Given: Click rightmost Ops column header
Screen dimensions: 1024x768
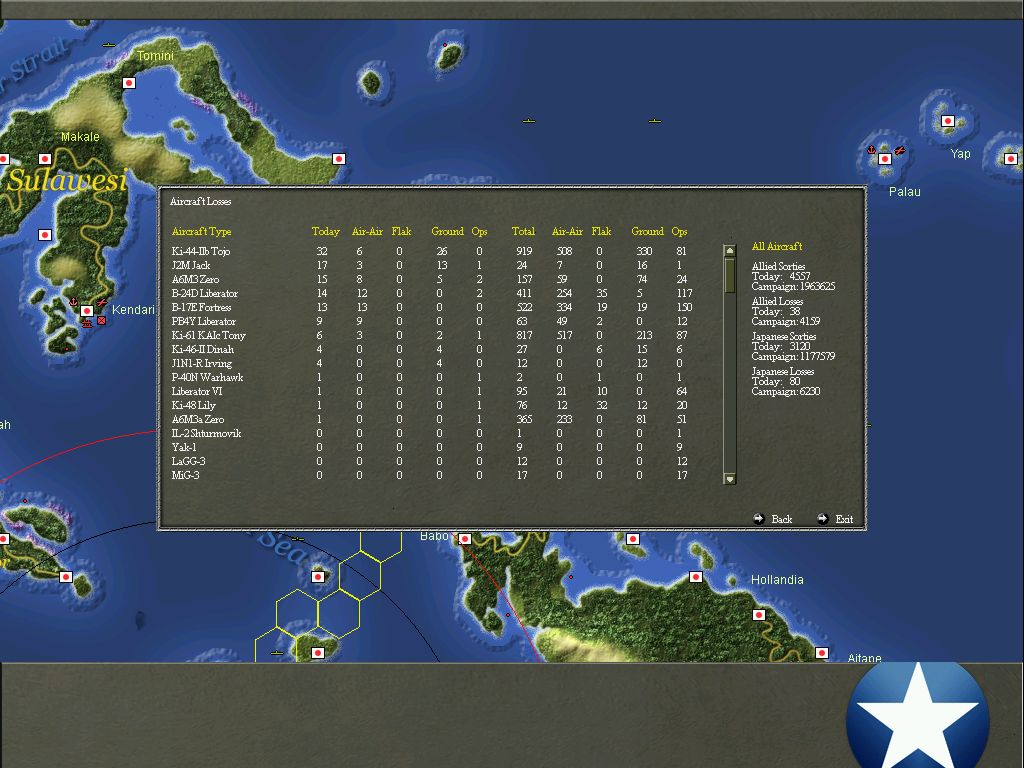Looking at the screenshot, I should 679,231.
